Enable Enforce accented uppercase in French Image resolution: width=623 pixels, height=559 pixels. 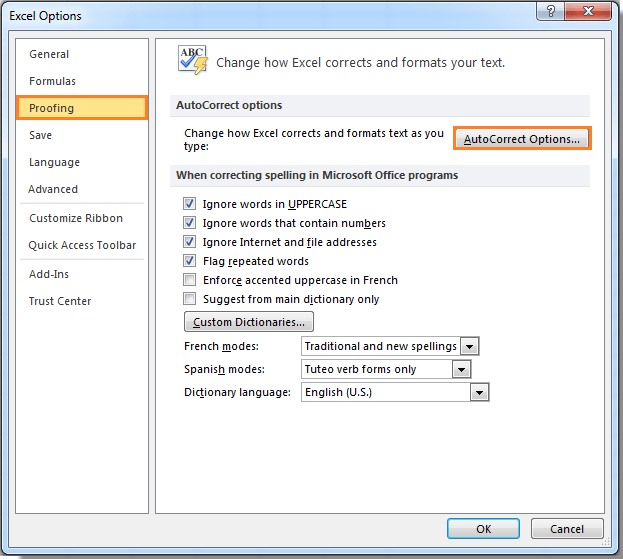pyautogui.click(x=190, y=280)
